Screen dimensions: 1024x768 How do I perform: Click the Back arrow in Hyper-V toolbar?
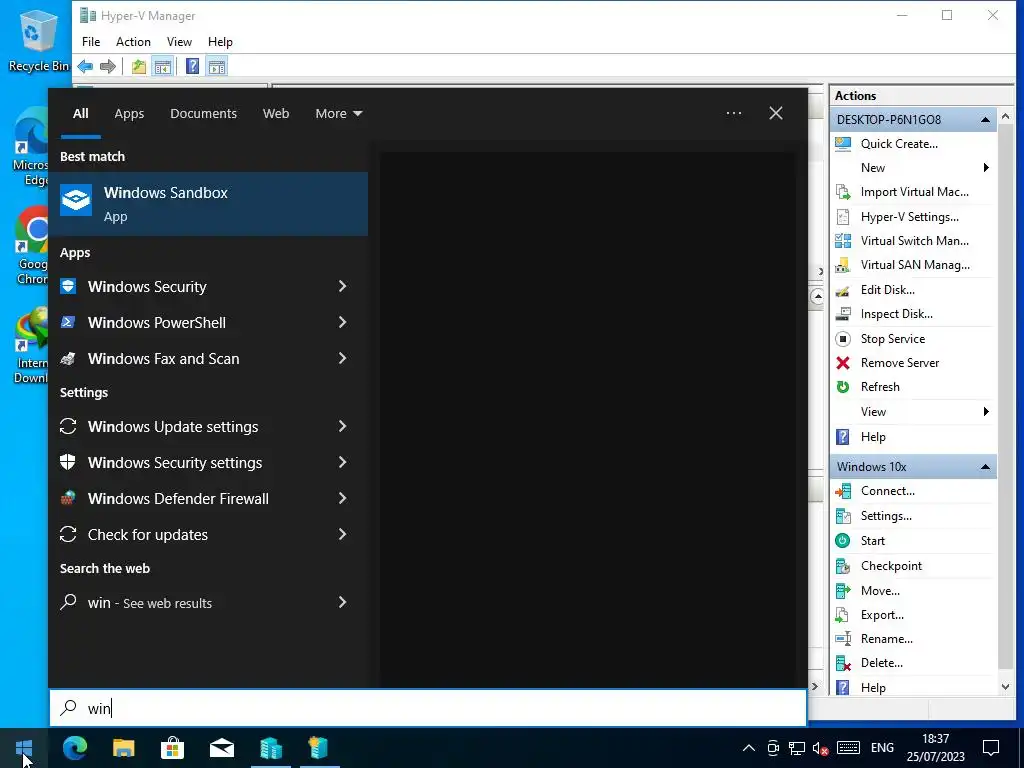point(85,67)
